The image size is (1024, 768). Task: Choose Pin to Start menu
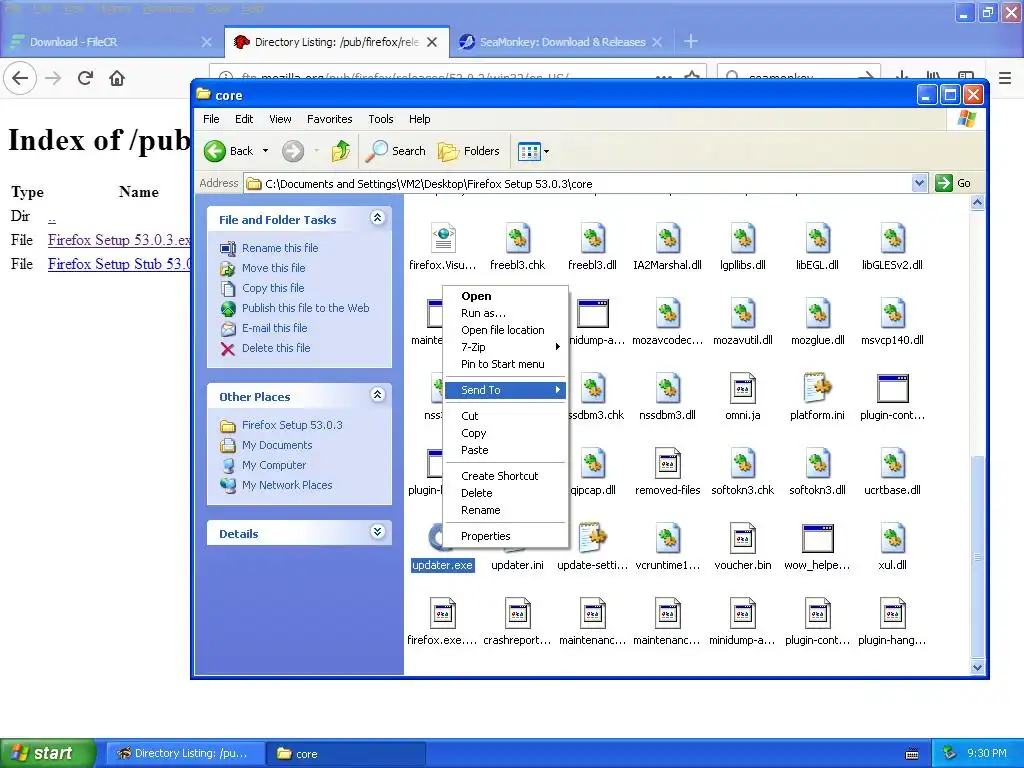(x=505, y=364)
